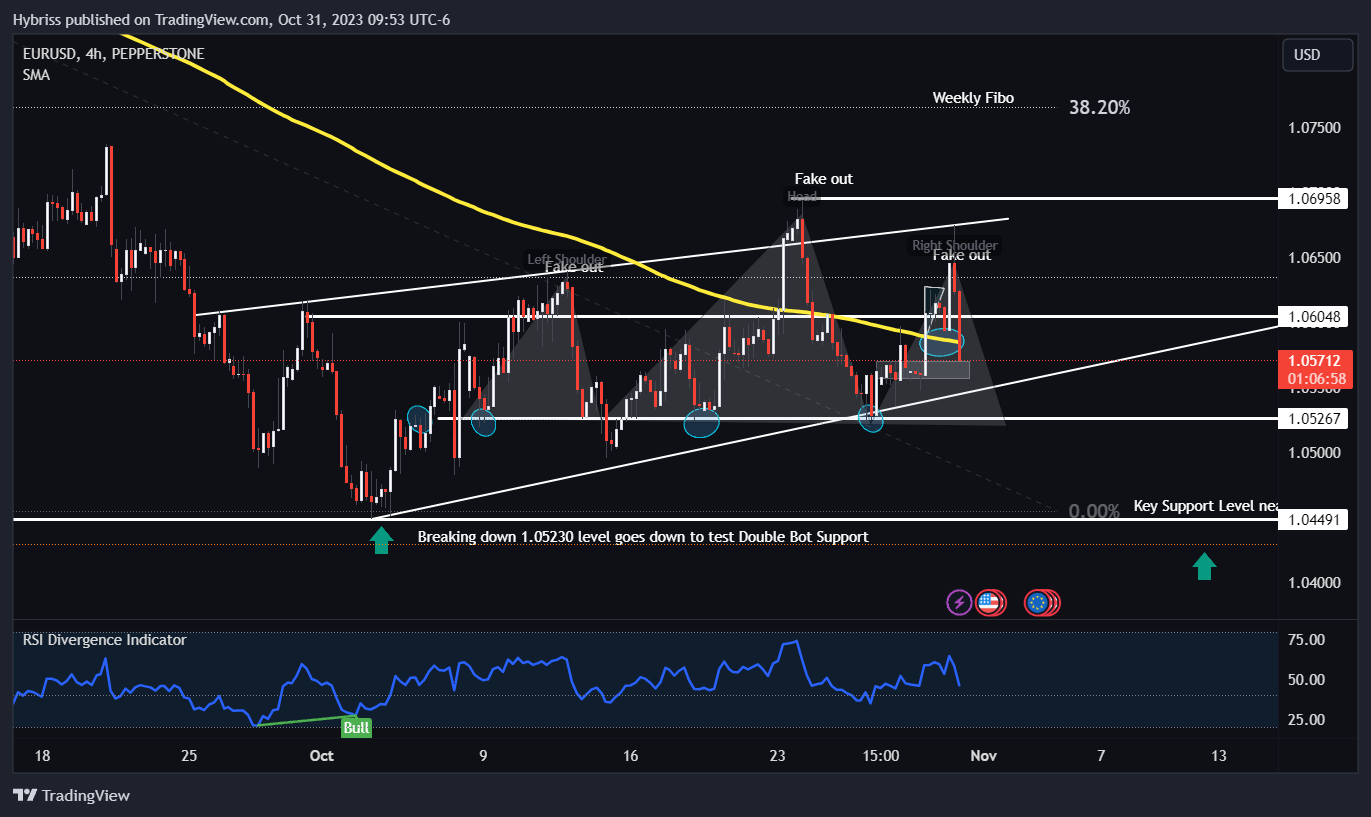Image resolution: width=1371 pixels, height=817 pixels.
Task: Click the Left Shoulder pattern label
Action: [x=567, y=259]
